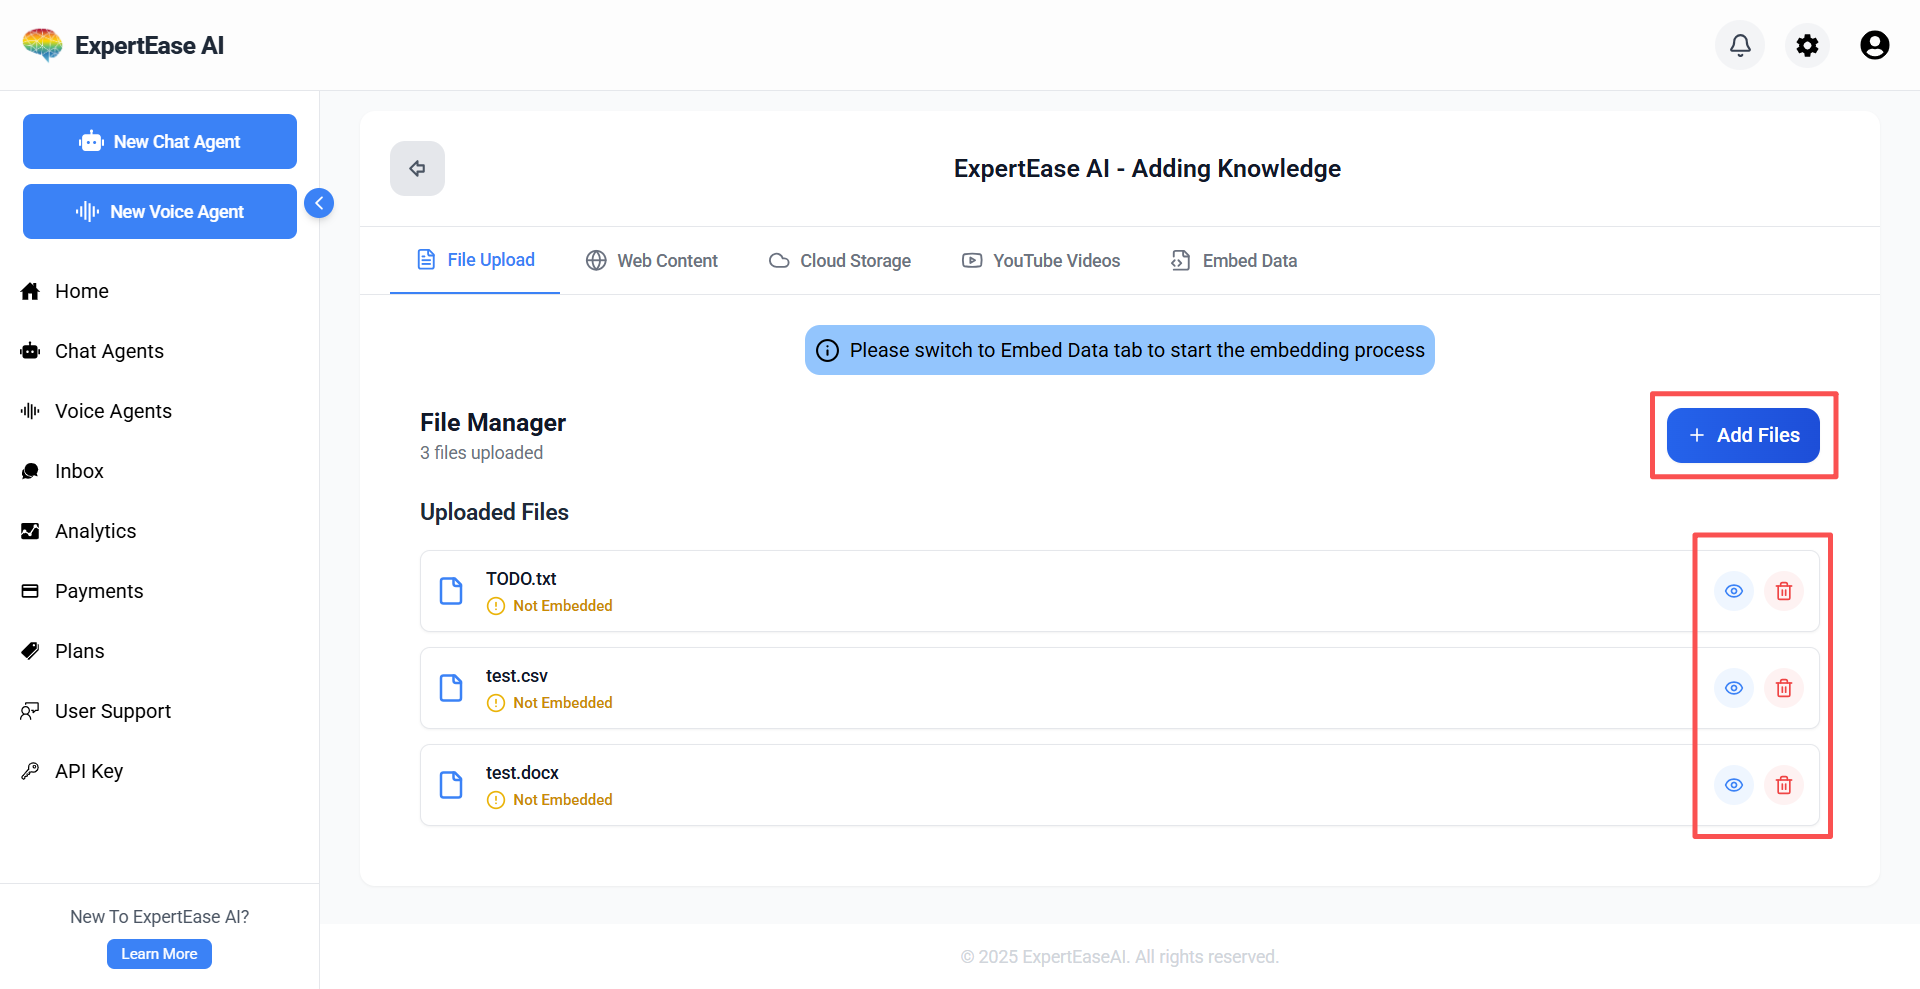Open the user profile avatar
This screenshot has height=989, width=1920.
pyautogui.click(x=1874, y=45)
